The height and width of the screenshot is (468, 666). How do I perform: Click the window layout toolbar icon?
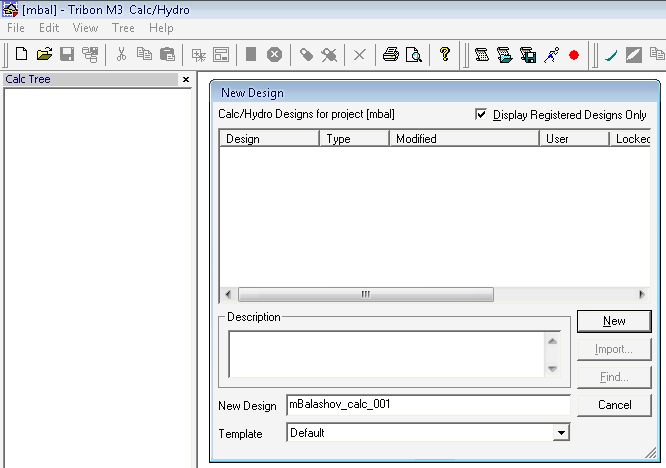click(221, 55)
